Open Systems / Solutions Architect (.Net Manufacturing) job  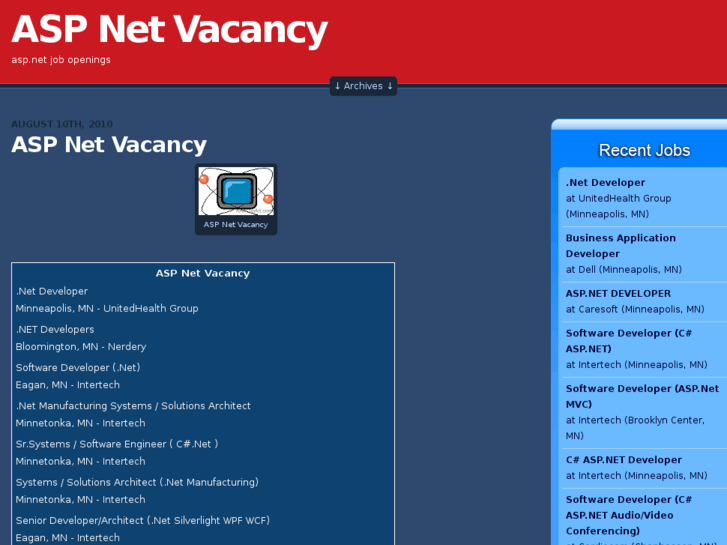point(137,482)
